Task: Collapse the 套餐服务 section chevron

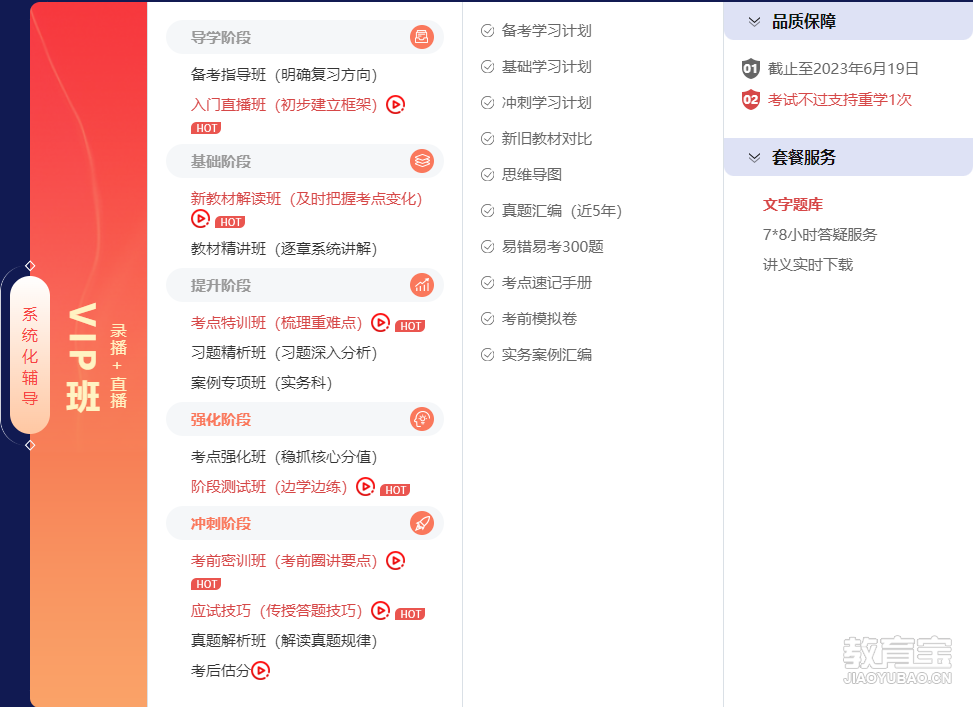Action: tap(754, 157)
